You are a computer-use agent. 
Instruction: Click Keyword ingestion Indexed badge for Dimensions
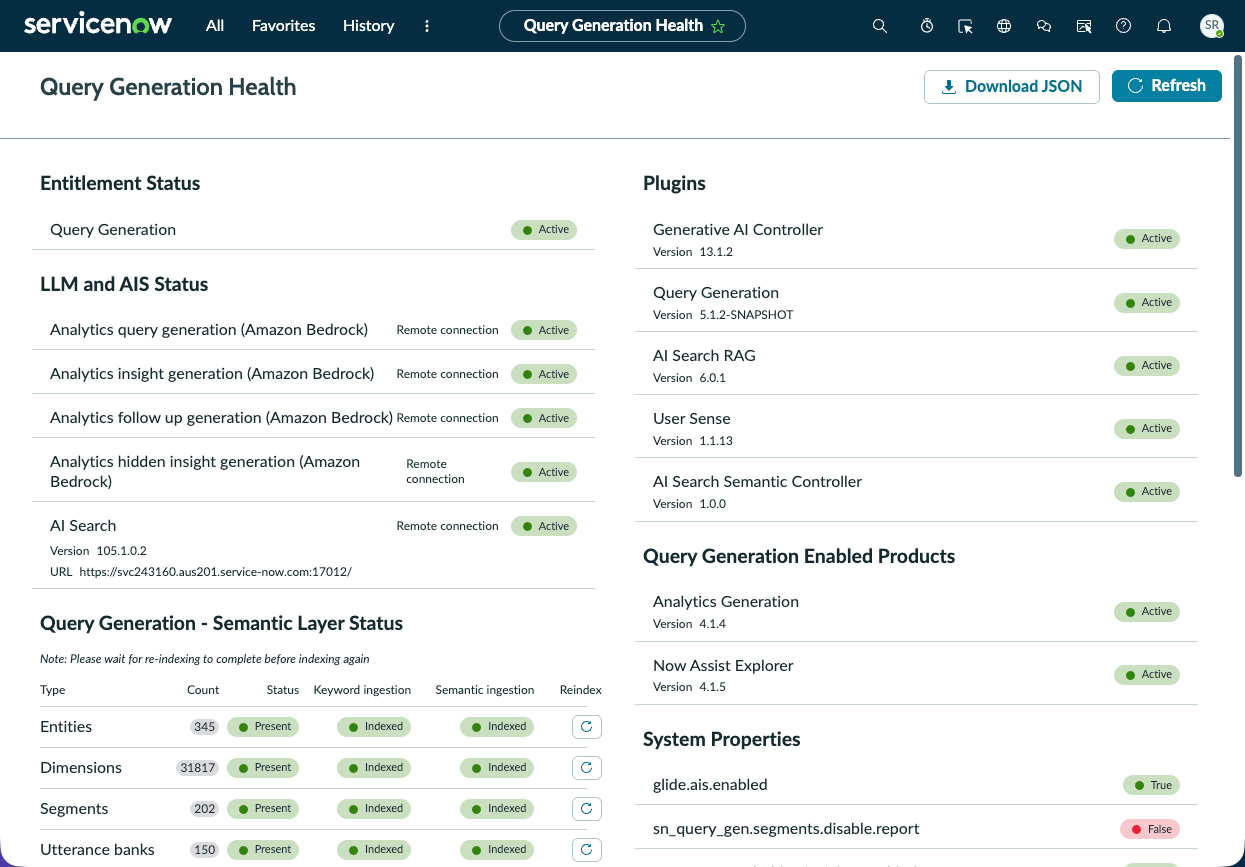click(374, 768)
